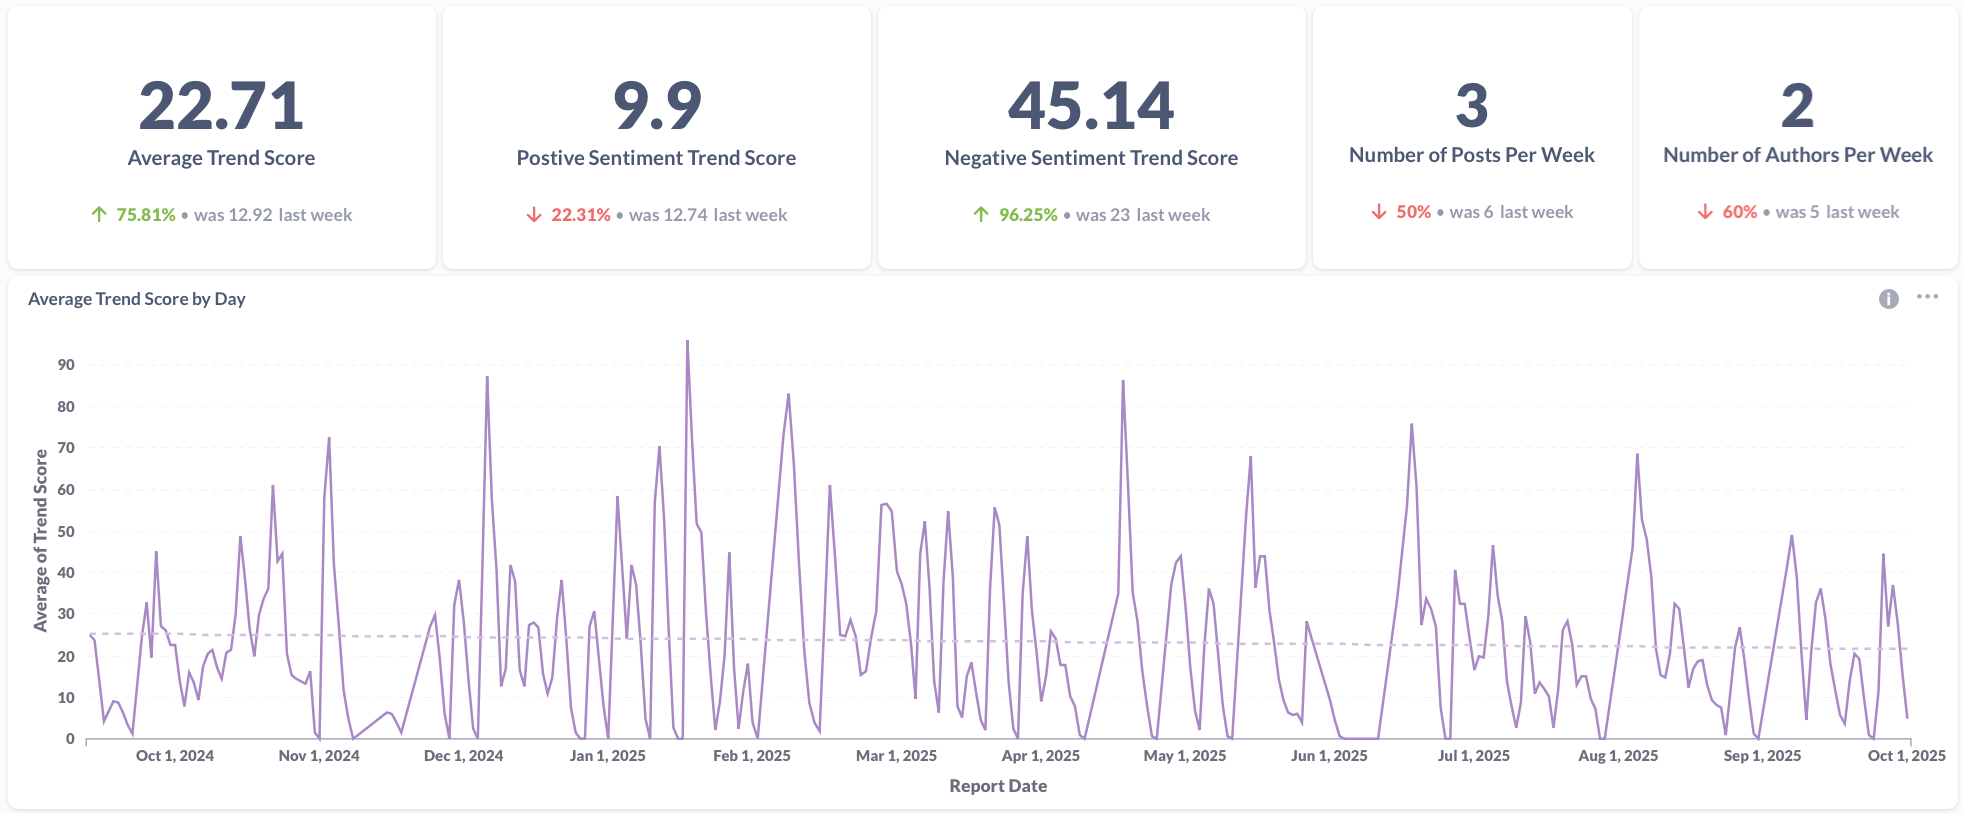
Task: Open the Average Trend Score by Day title
Action: (x=137, y=299)
